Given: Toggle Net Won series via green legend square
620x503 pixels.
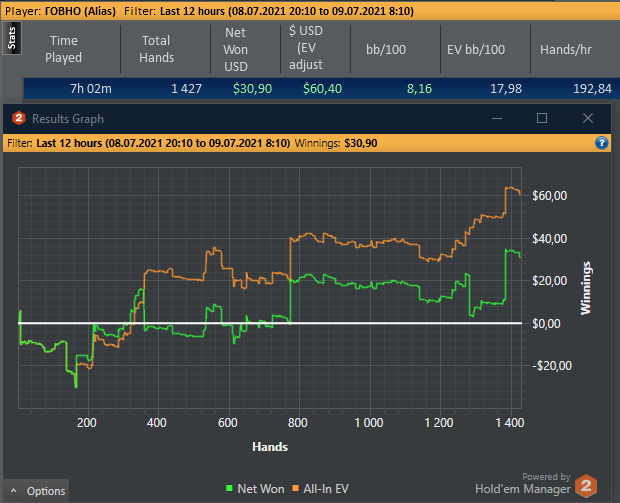Looking at the screenshot, I should pyautogui.click(x=229, y=488).
